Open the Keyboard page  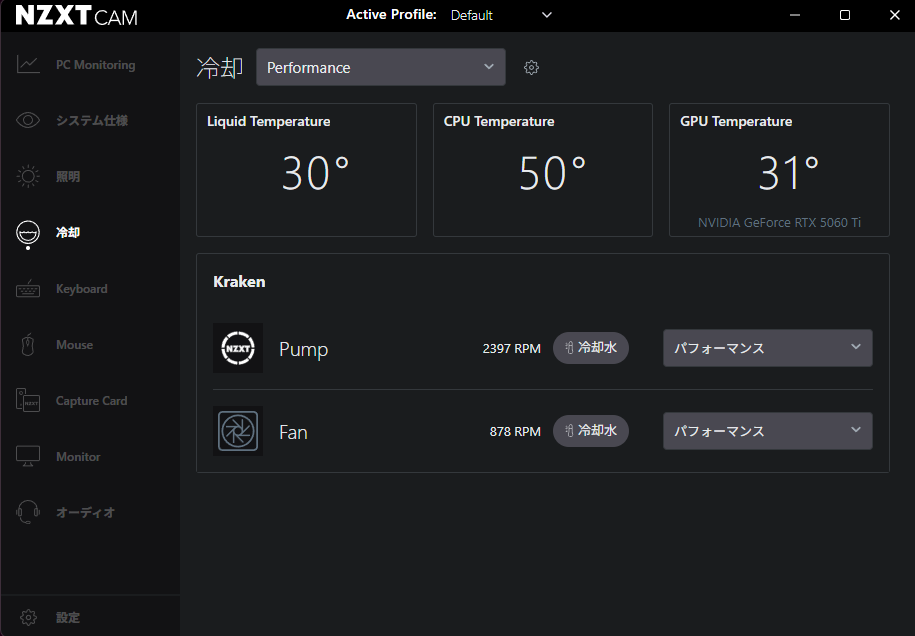[x=90, y=288]
